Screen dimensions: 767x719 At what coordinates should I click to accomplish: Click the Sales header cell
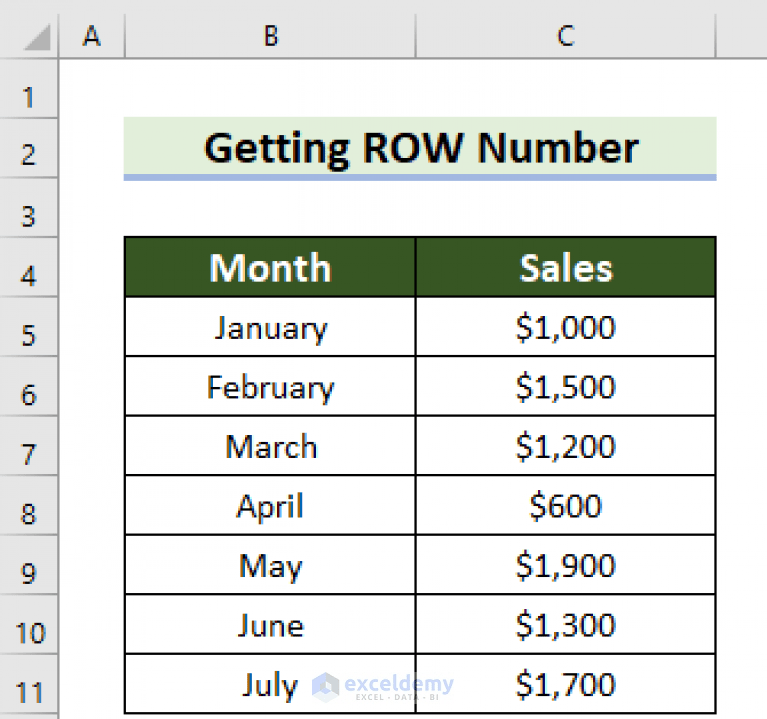(x=565, y=268)
